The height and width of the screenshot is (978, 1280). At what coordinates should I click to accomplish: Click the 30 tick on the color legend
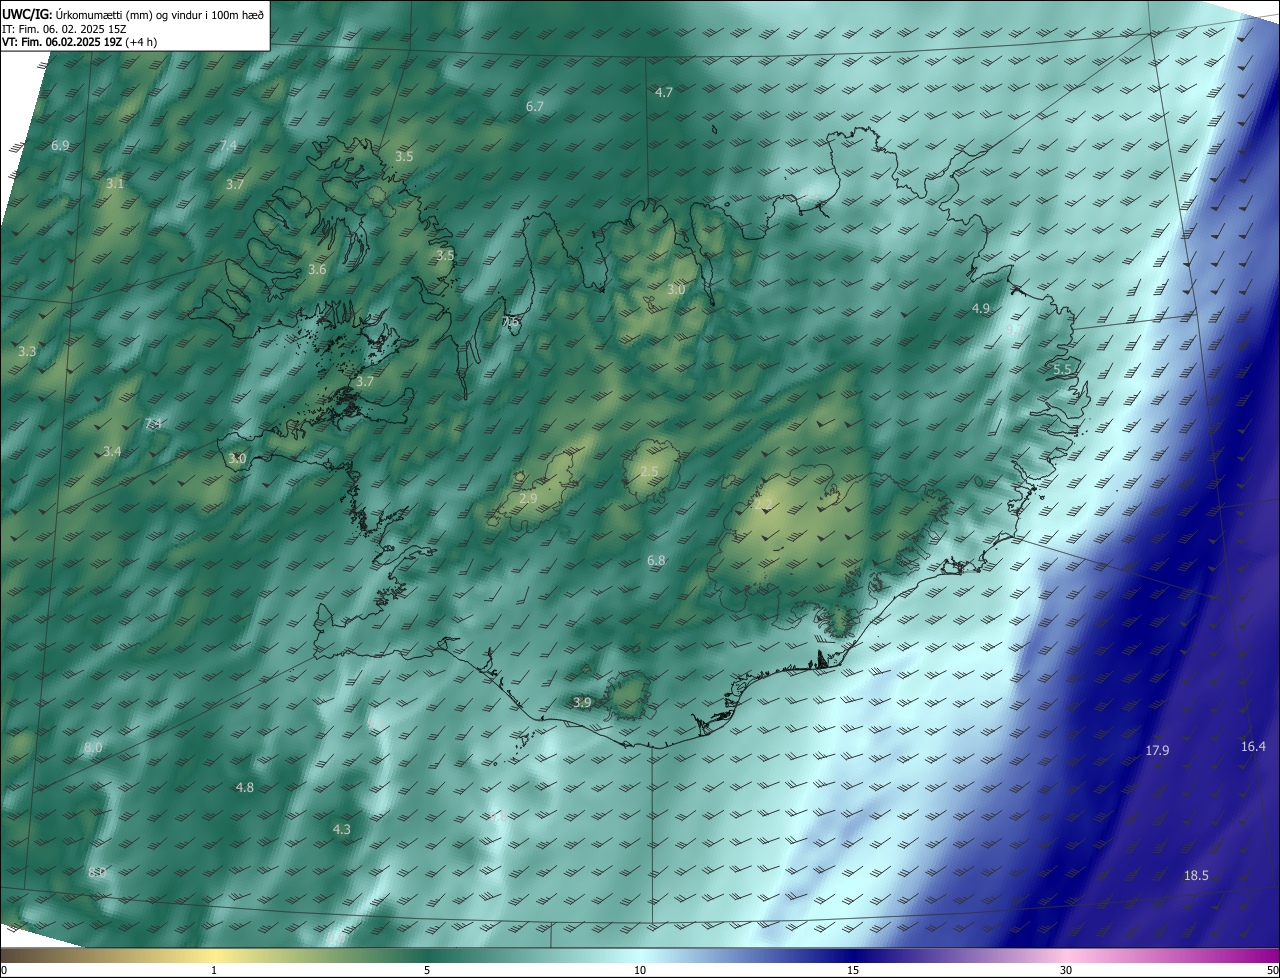tap(1066, 970)
